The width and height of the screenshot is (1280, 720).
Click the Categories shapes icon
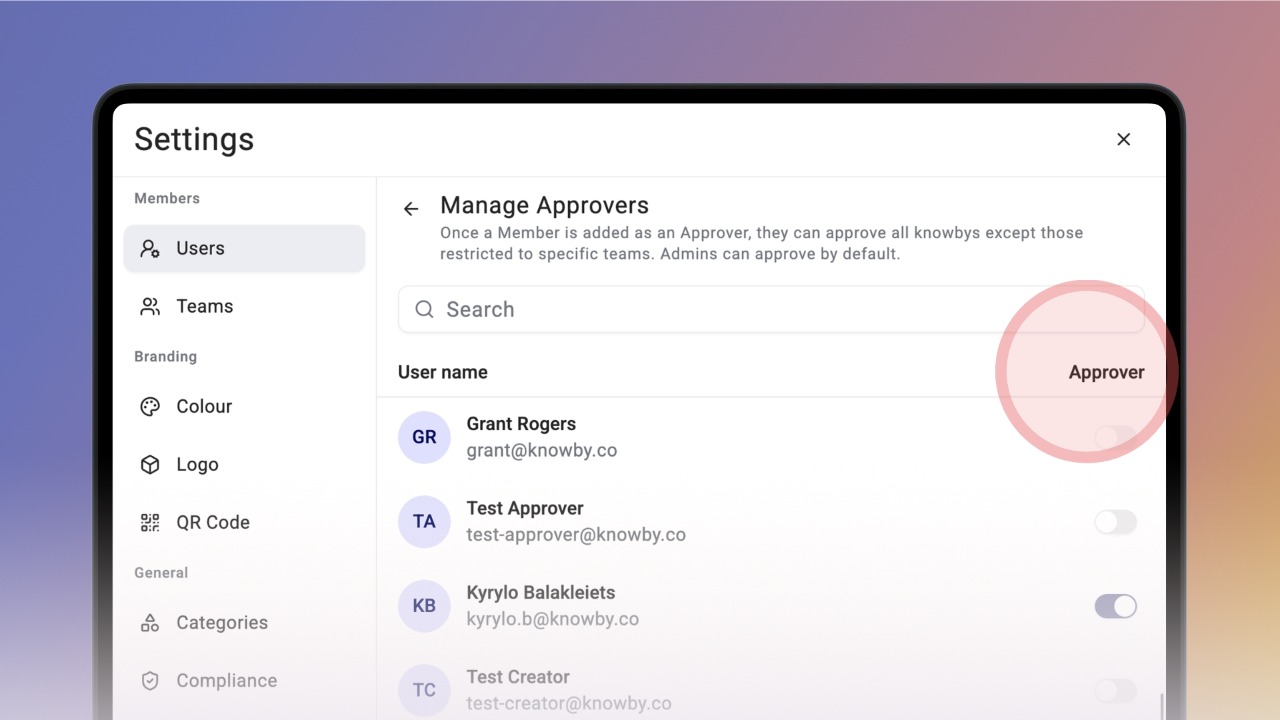tap(150, 623)
